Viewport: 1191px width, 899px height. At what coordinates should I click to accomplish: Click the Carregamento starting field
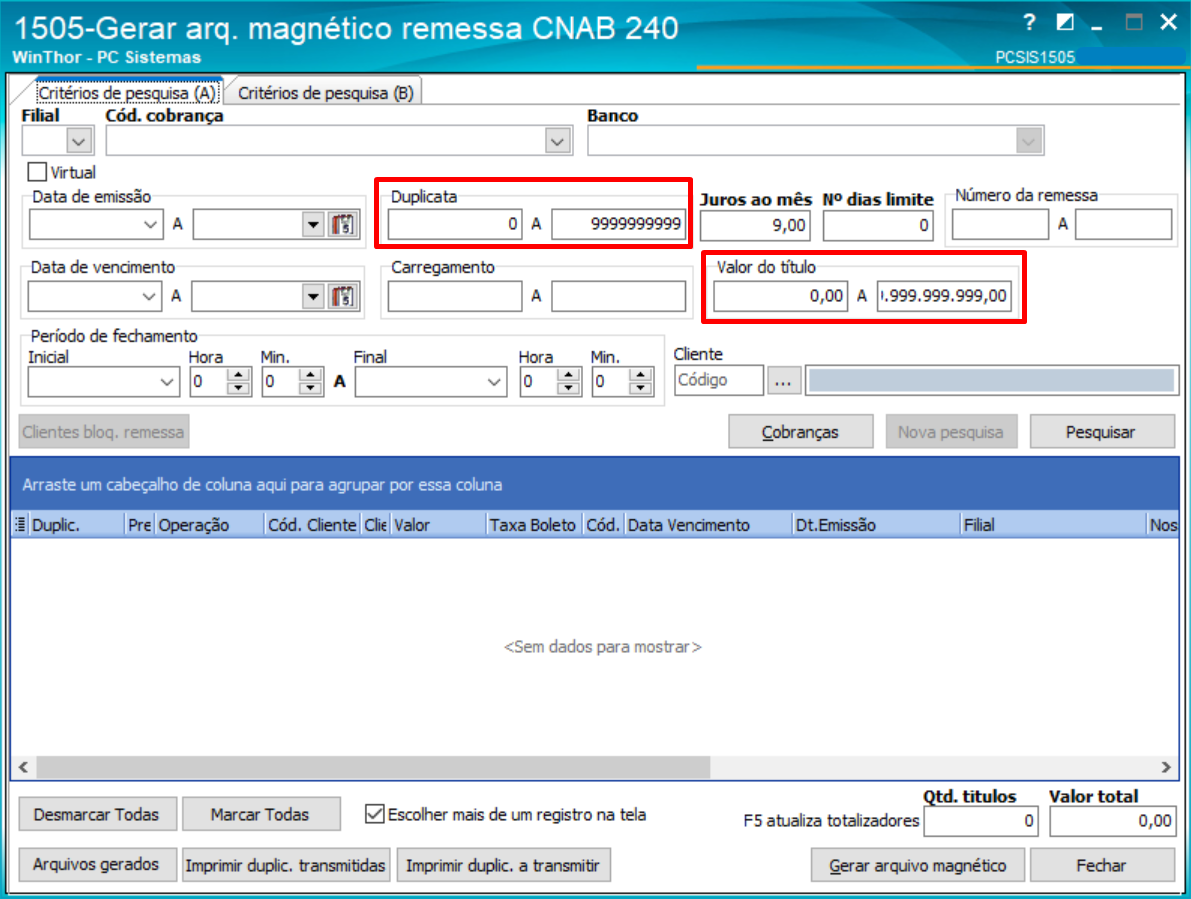pyautogui.click(x=455, y=296)
